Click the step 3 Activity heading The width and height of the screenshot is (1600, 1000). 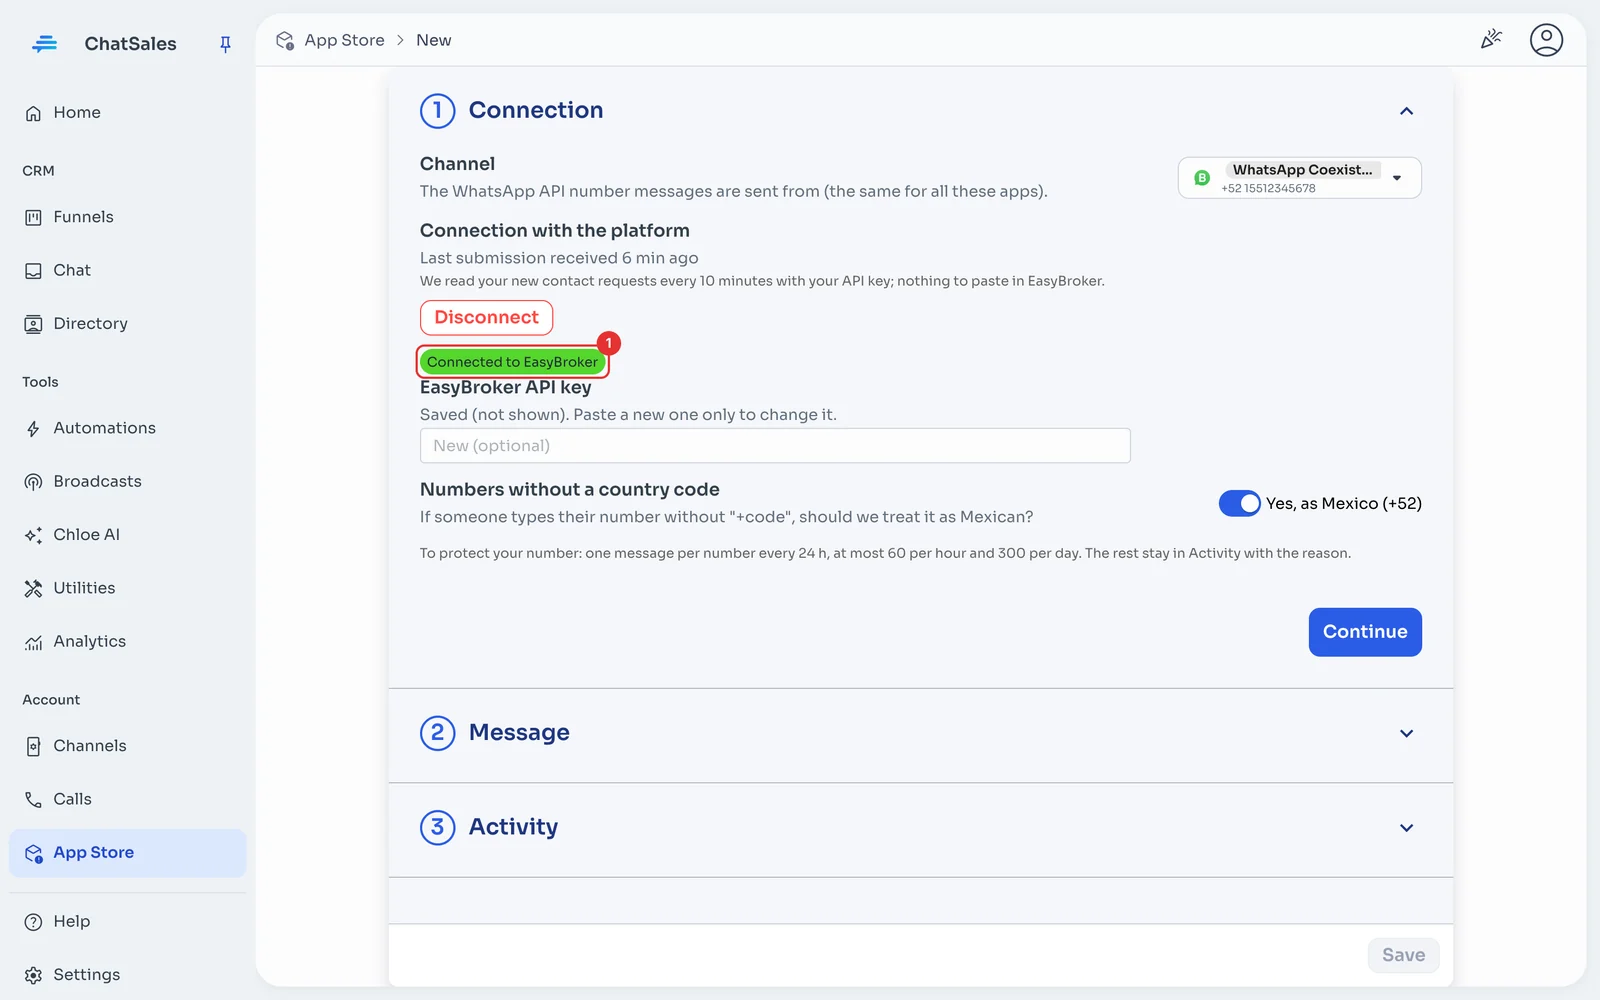pyautogui.click(x=513, y=827)
